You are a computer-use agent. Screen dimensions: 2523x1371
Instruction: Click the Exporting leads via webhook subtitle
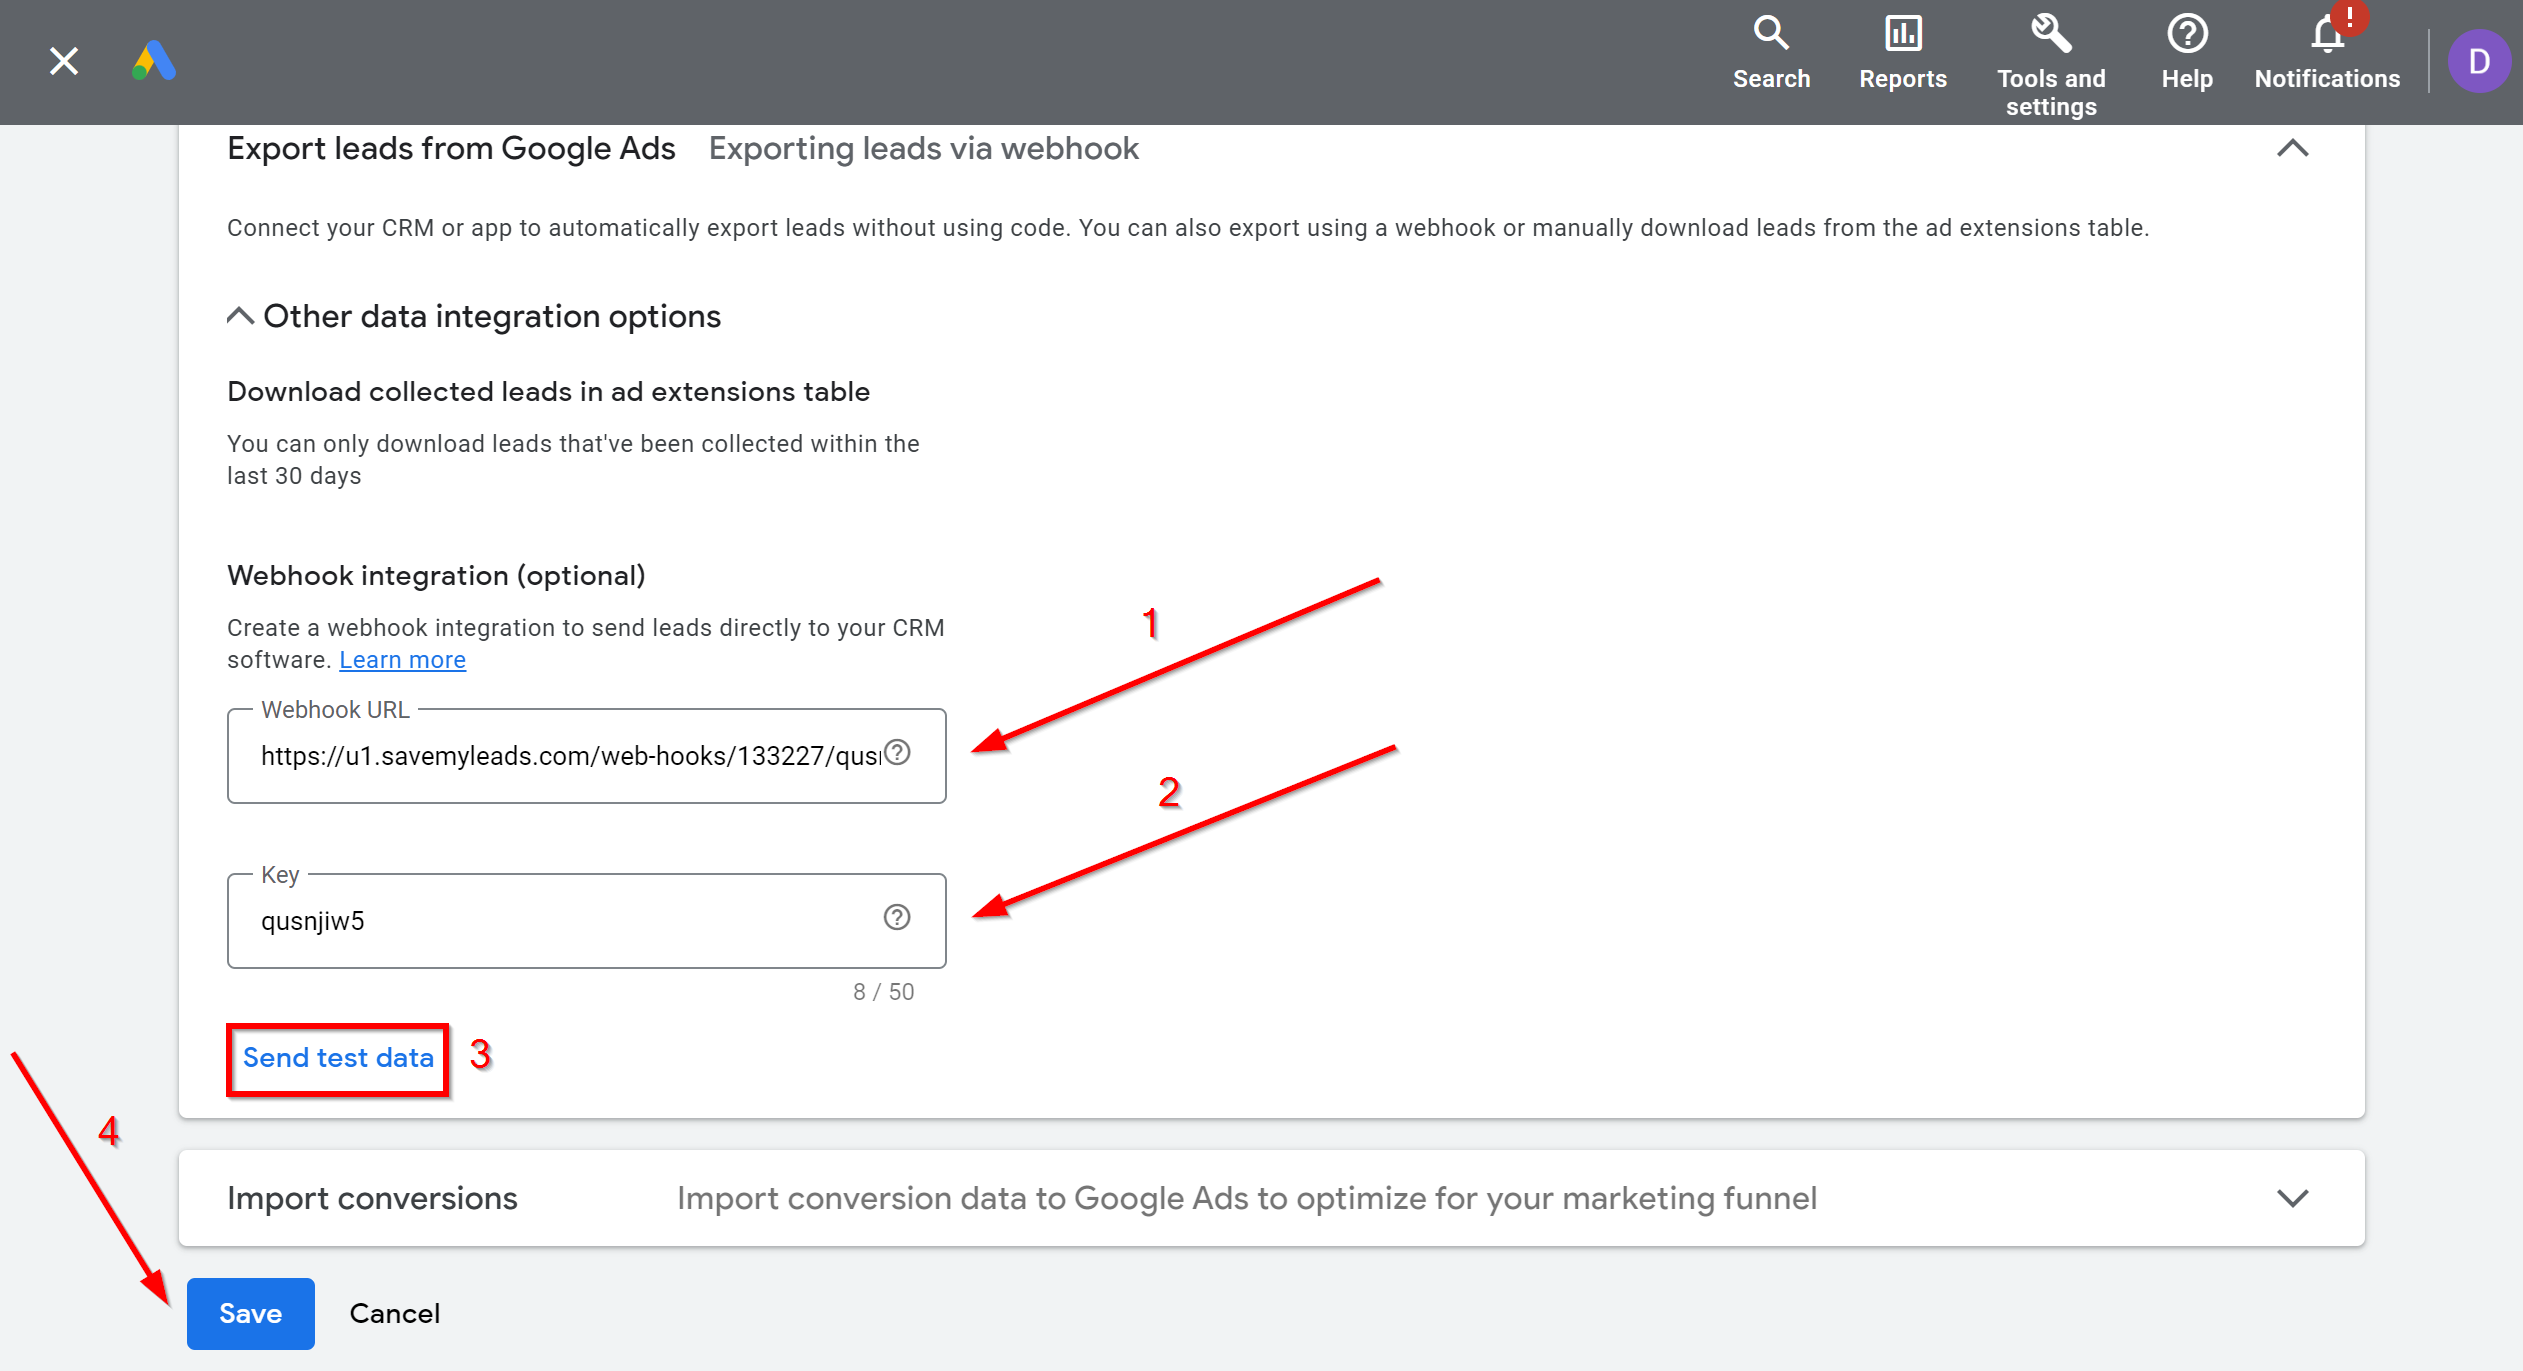(x=923, y=149)
